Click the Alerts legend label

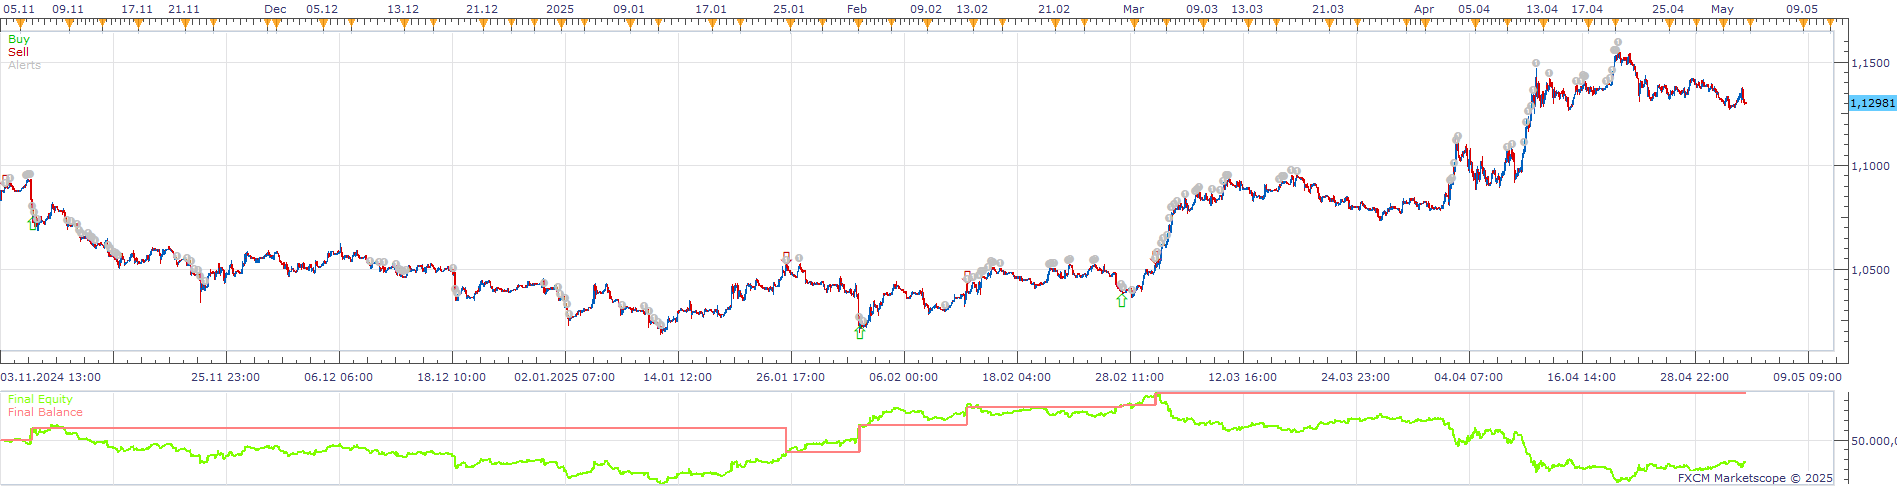[x=24, y=65]
